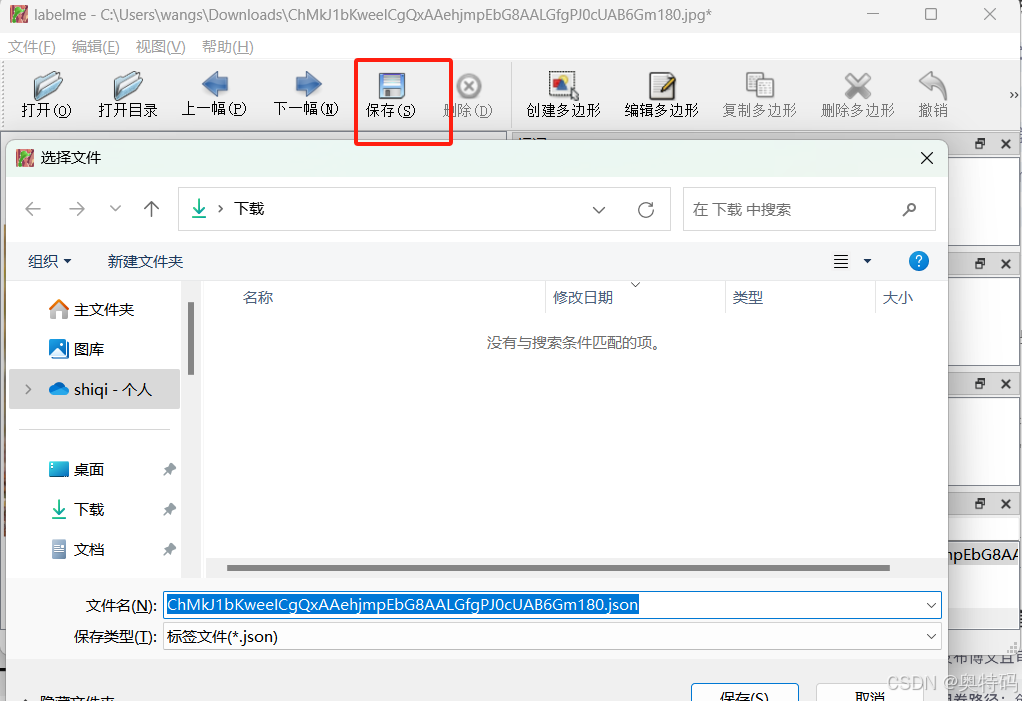The image size is (1022, 701).
Task: Click the view layout list icon
Action: point(841,261)
